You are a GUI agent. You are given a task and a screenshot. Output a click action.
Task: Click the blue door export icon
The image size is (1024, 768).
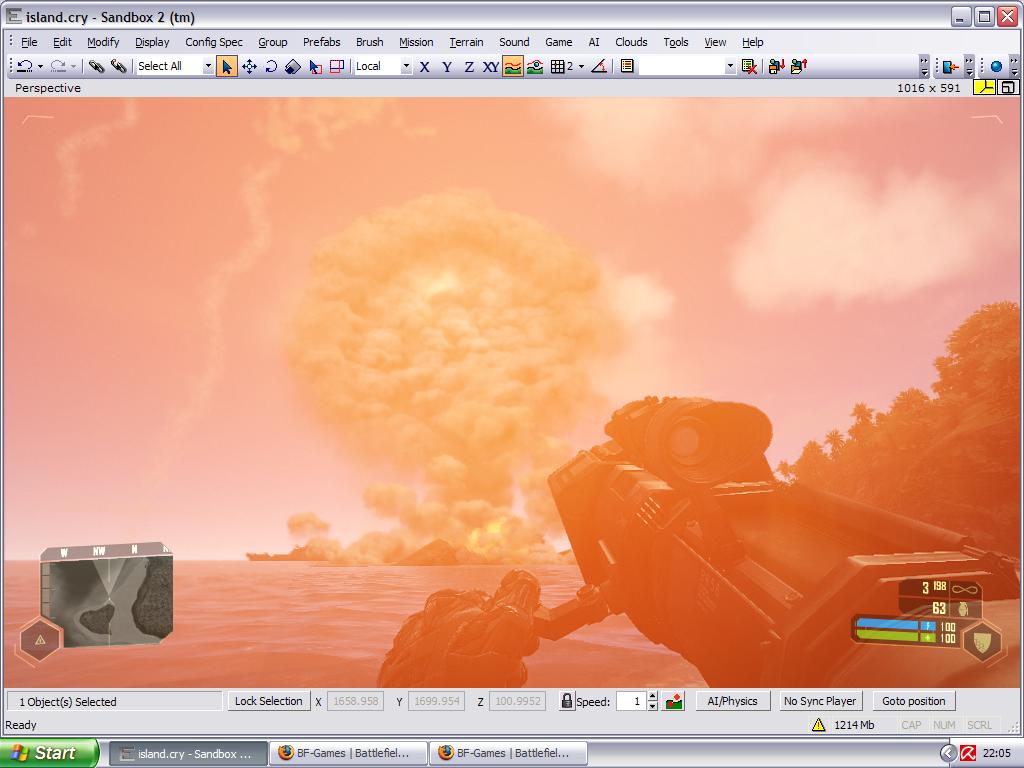click(950, 66)
